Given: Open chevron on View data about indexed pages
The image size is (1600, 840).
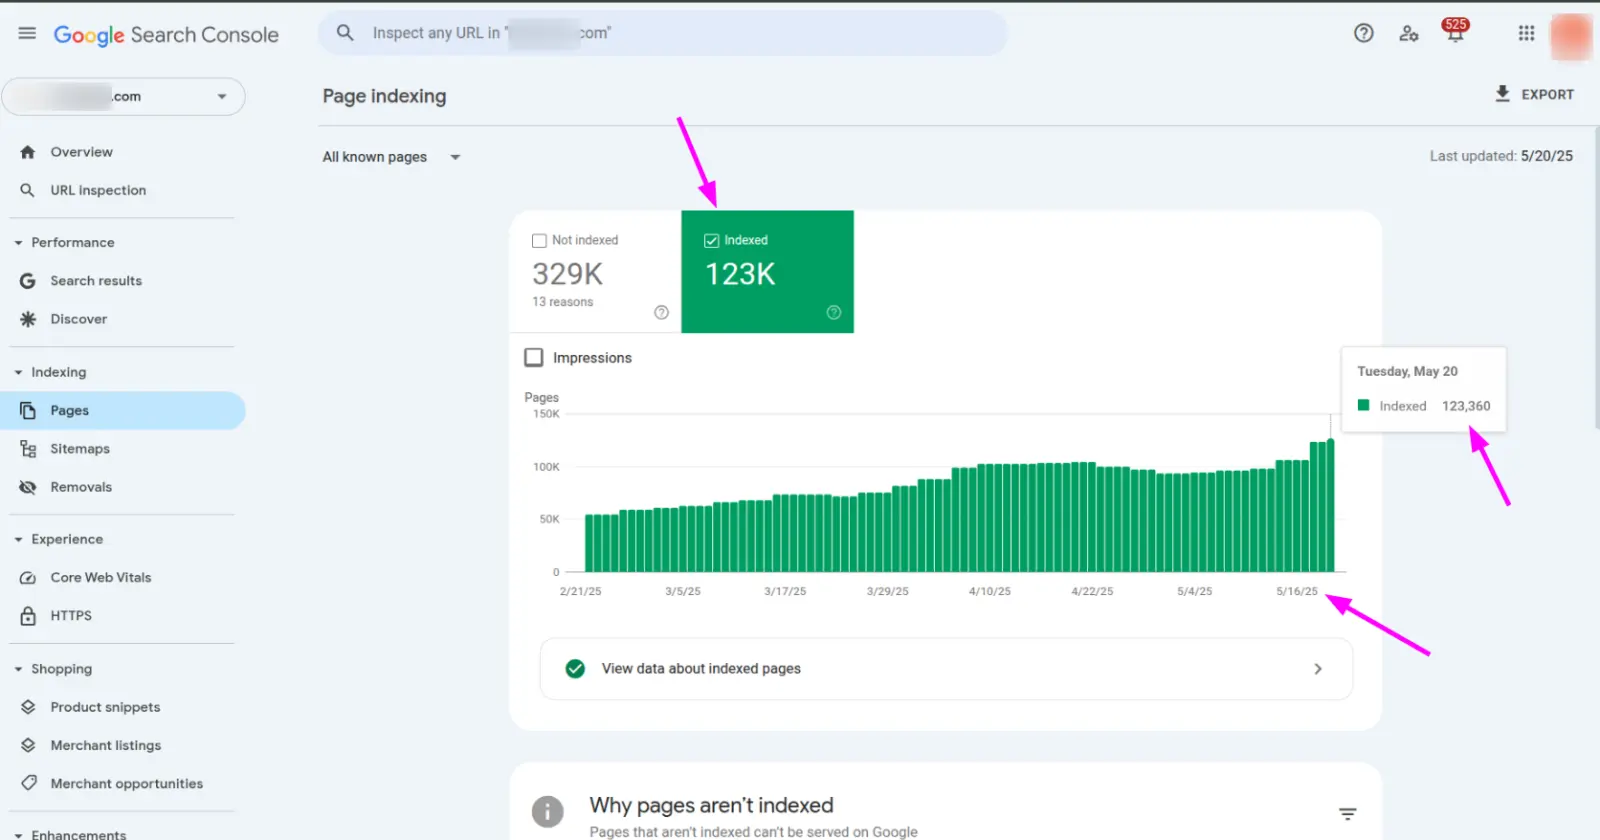Looking at the screenshot, I should [1318, 669].
